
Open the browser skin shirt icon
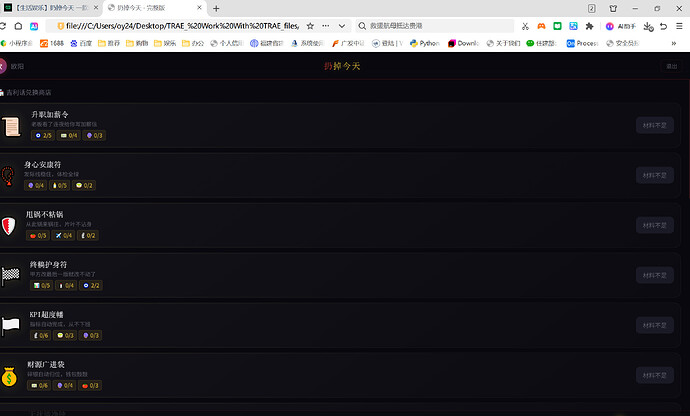tap(613, 8)
